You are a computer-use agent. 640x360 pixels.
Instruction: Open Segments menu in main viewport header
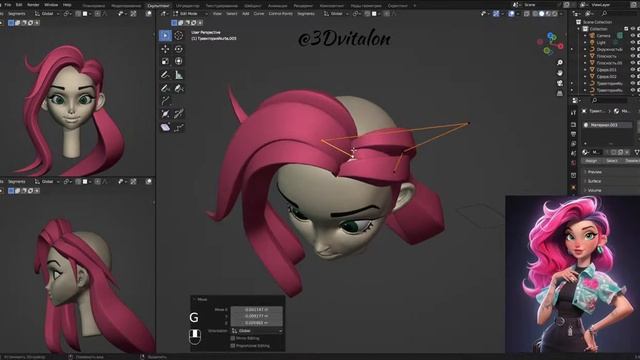(x=306, y=13)
